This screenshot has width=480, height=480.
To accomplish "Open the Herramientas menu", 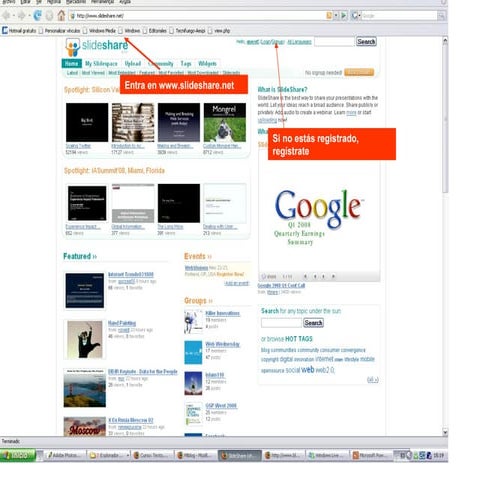I will pyautogui.click(x=102, y=2).
